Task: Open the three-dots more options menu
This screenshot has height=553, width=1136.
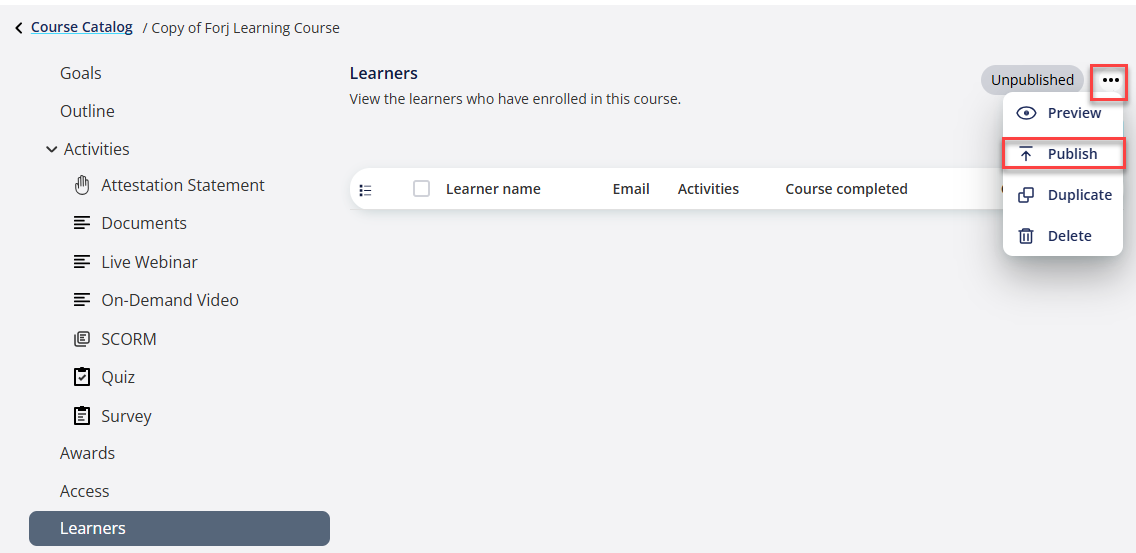Action: point(1110,80)
